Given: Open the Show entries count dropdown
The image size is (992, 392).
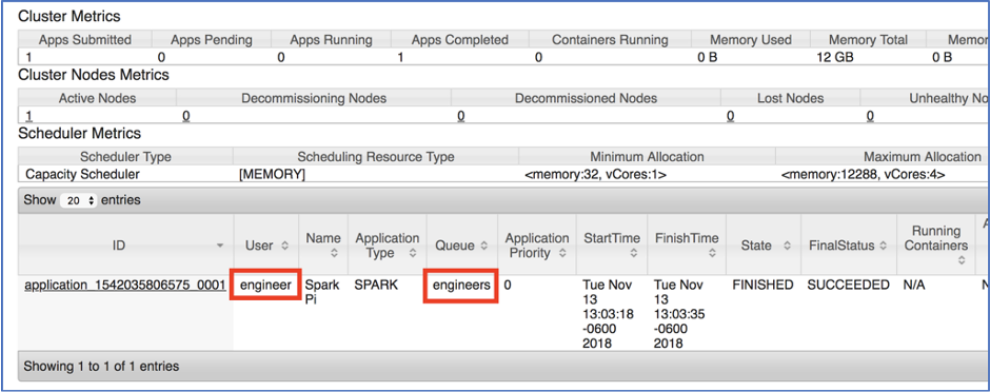Looking at the screenshot, I should pyautogui.click(x=79, y=200).
